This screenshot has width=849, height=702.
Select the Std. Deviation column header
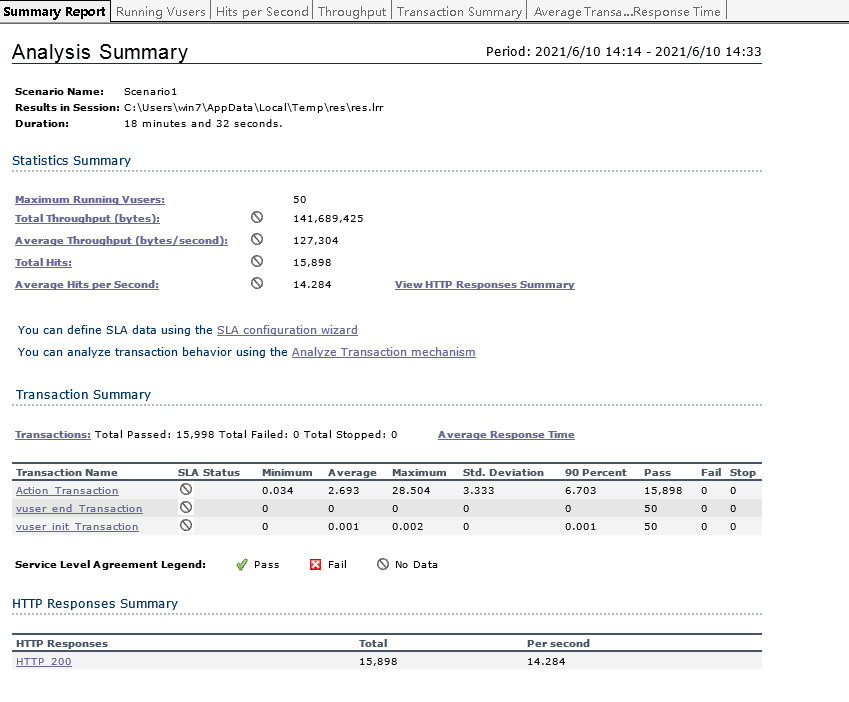click(x=503, y=473)
